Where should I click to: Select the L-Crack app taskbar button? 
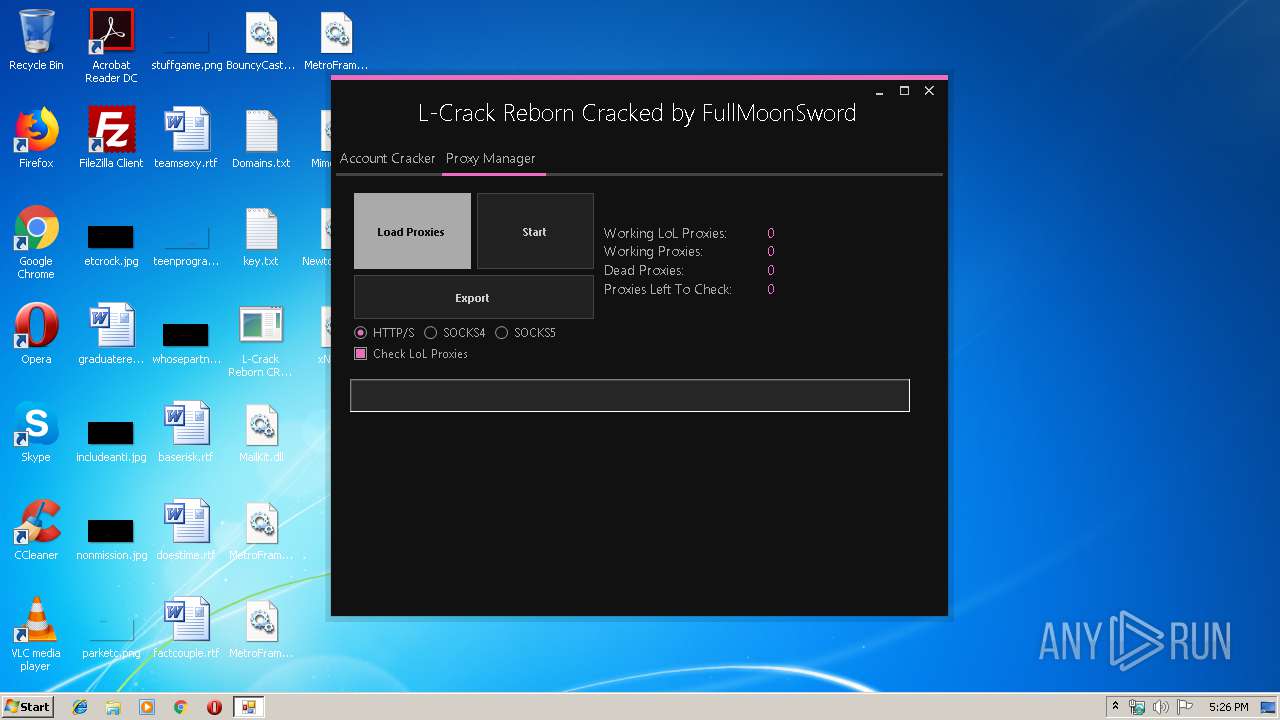(x=248, y=707)
